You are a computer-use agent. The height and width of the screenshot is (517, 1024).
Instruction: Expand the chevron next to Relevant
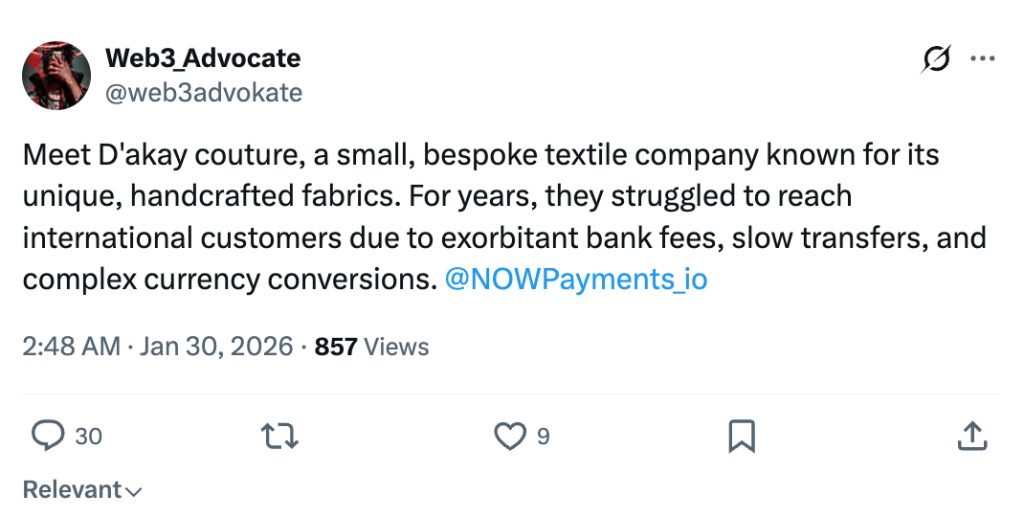click(x=134, y=491)
